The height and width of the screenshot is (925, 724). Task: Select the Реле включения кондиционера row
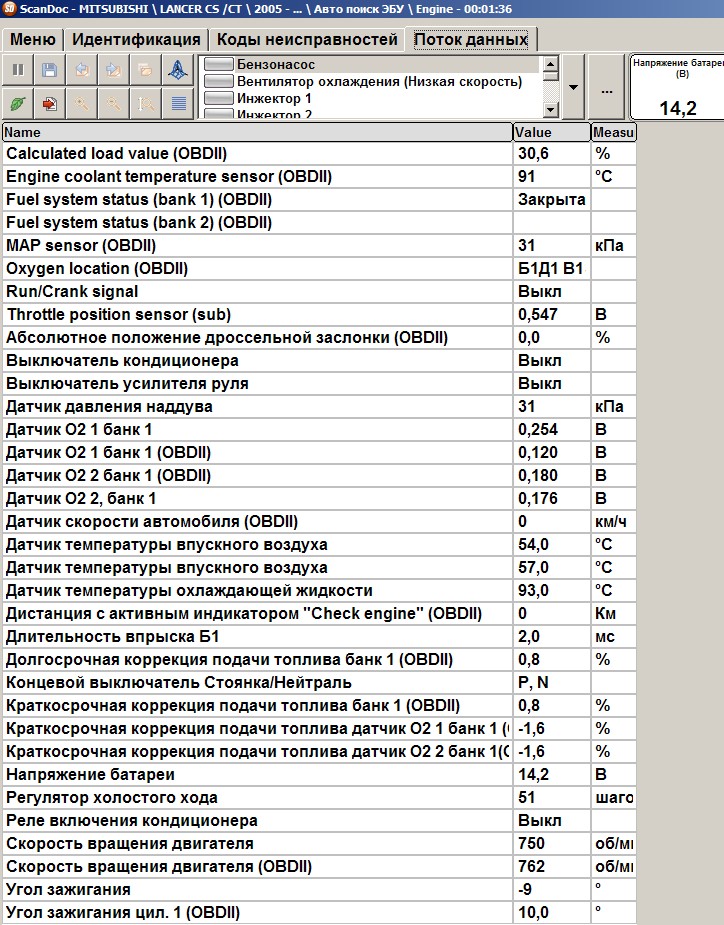[319, 821]
